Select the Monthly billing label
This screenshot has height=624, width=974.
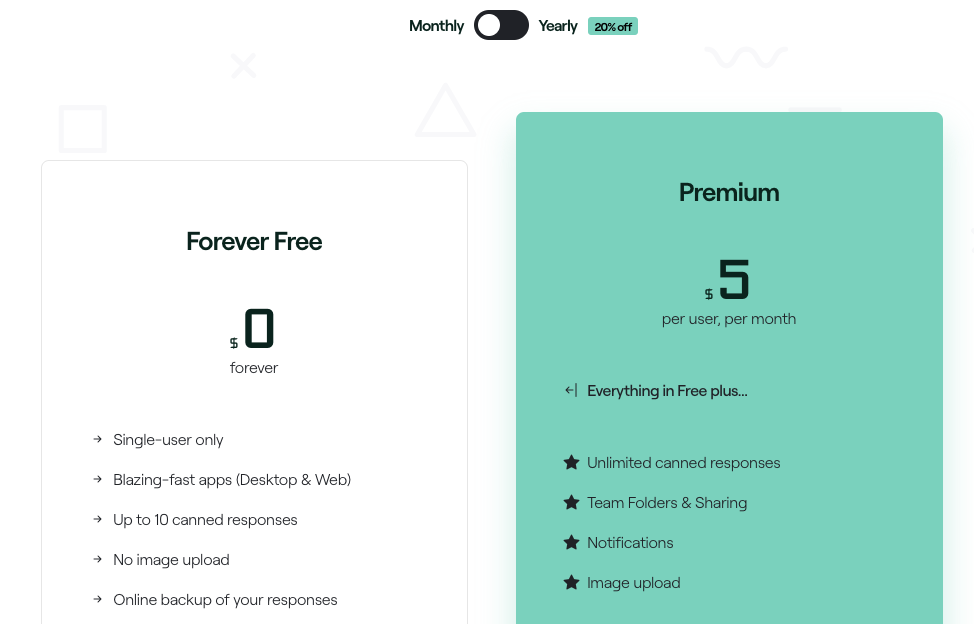pyautogui.click(x=436, y=26)
